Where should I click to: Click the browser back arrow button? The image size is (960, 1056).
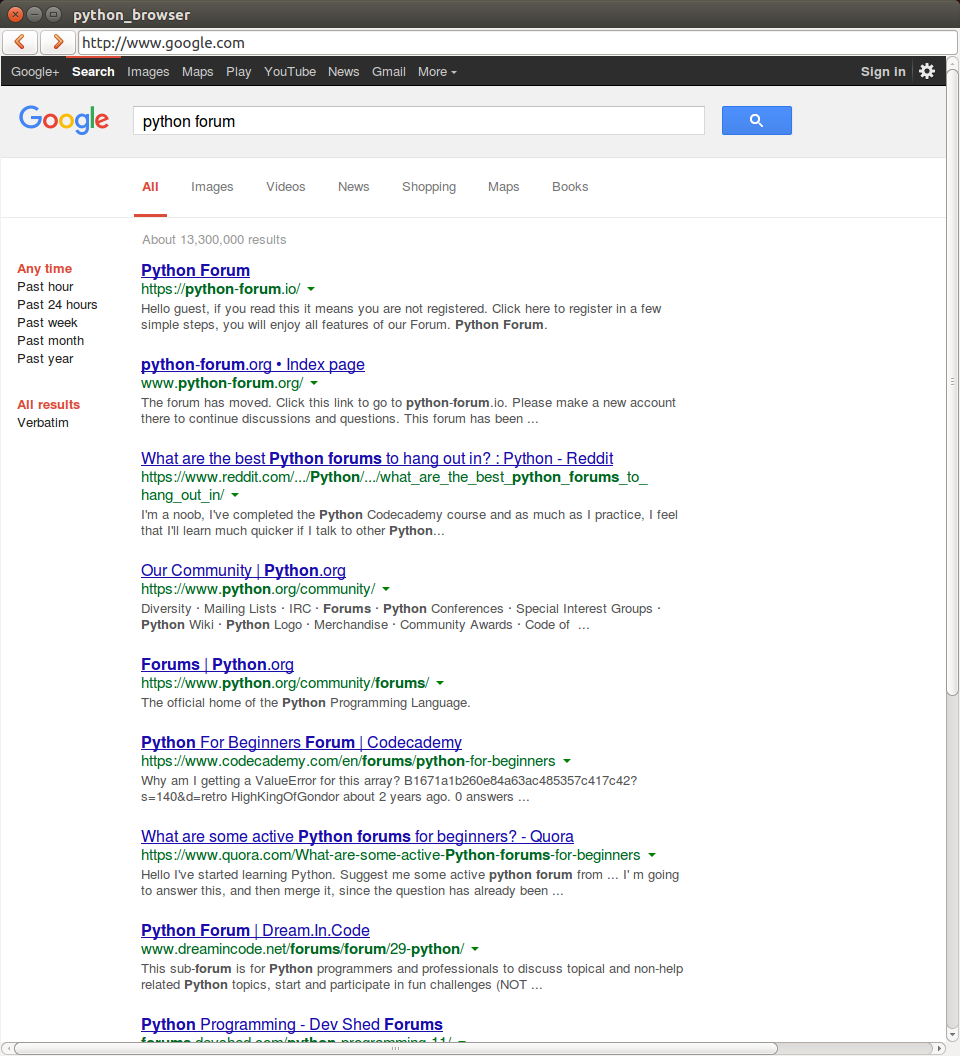pyautogui.click(x=21, y=42)
